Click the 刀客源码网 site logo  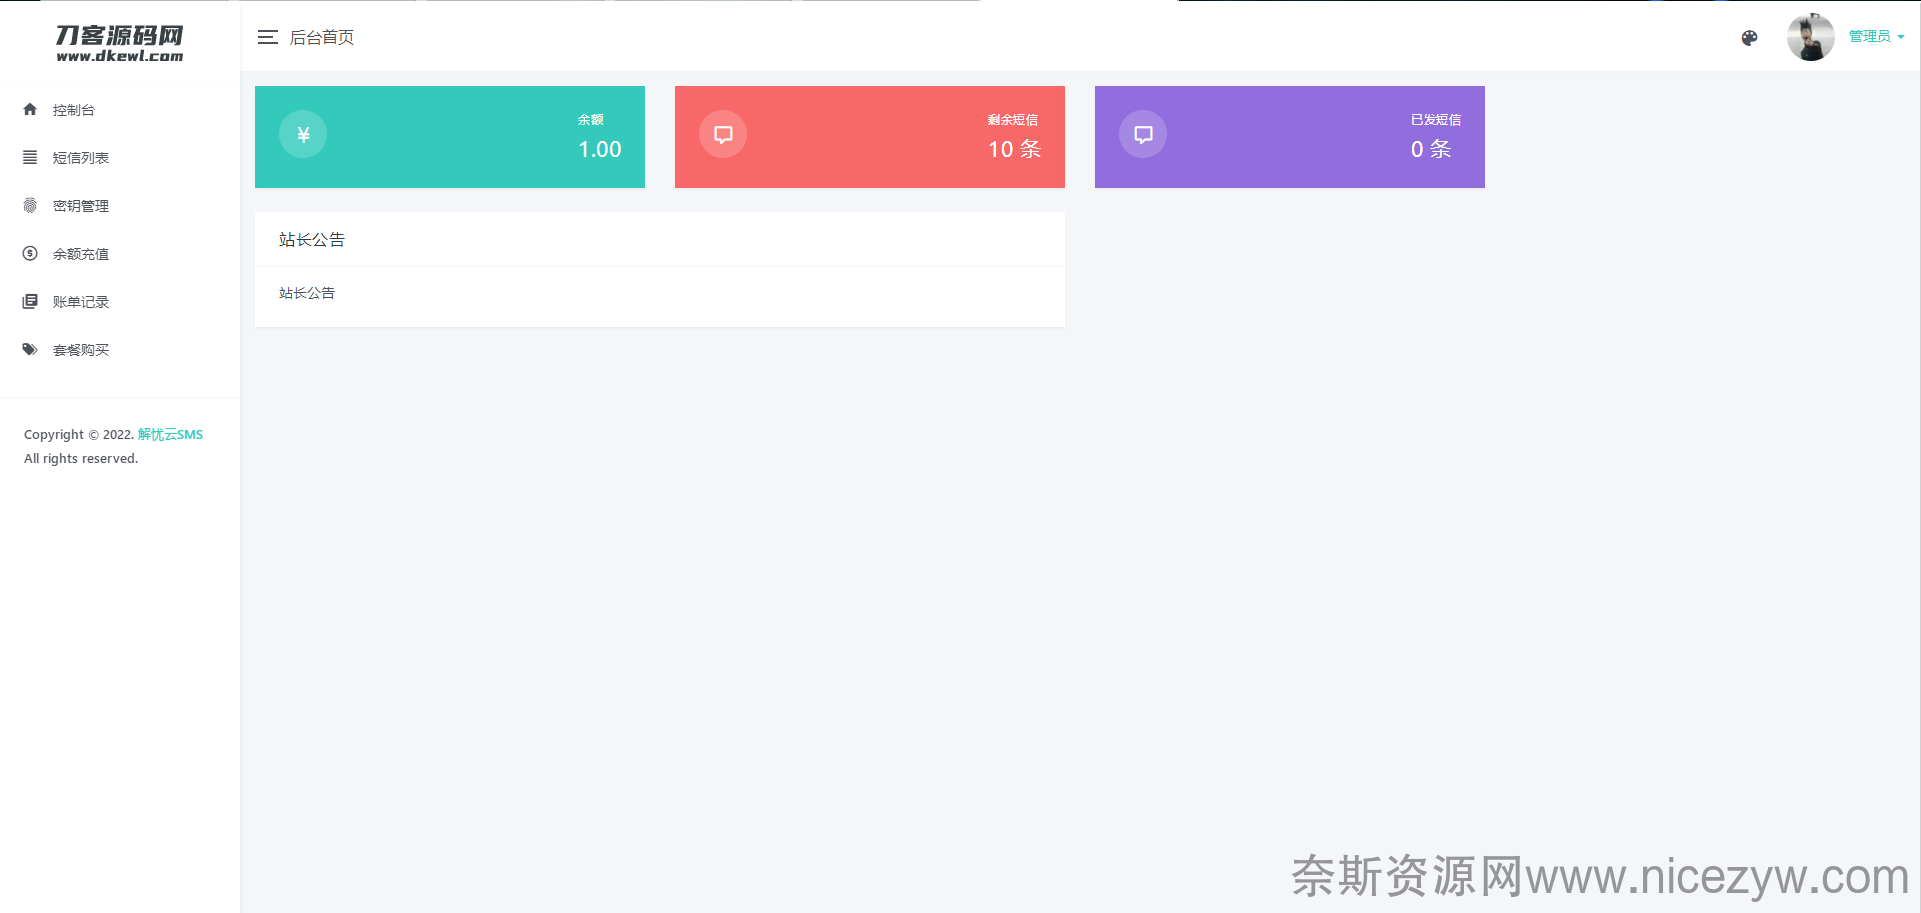[x=120, y=43]
